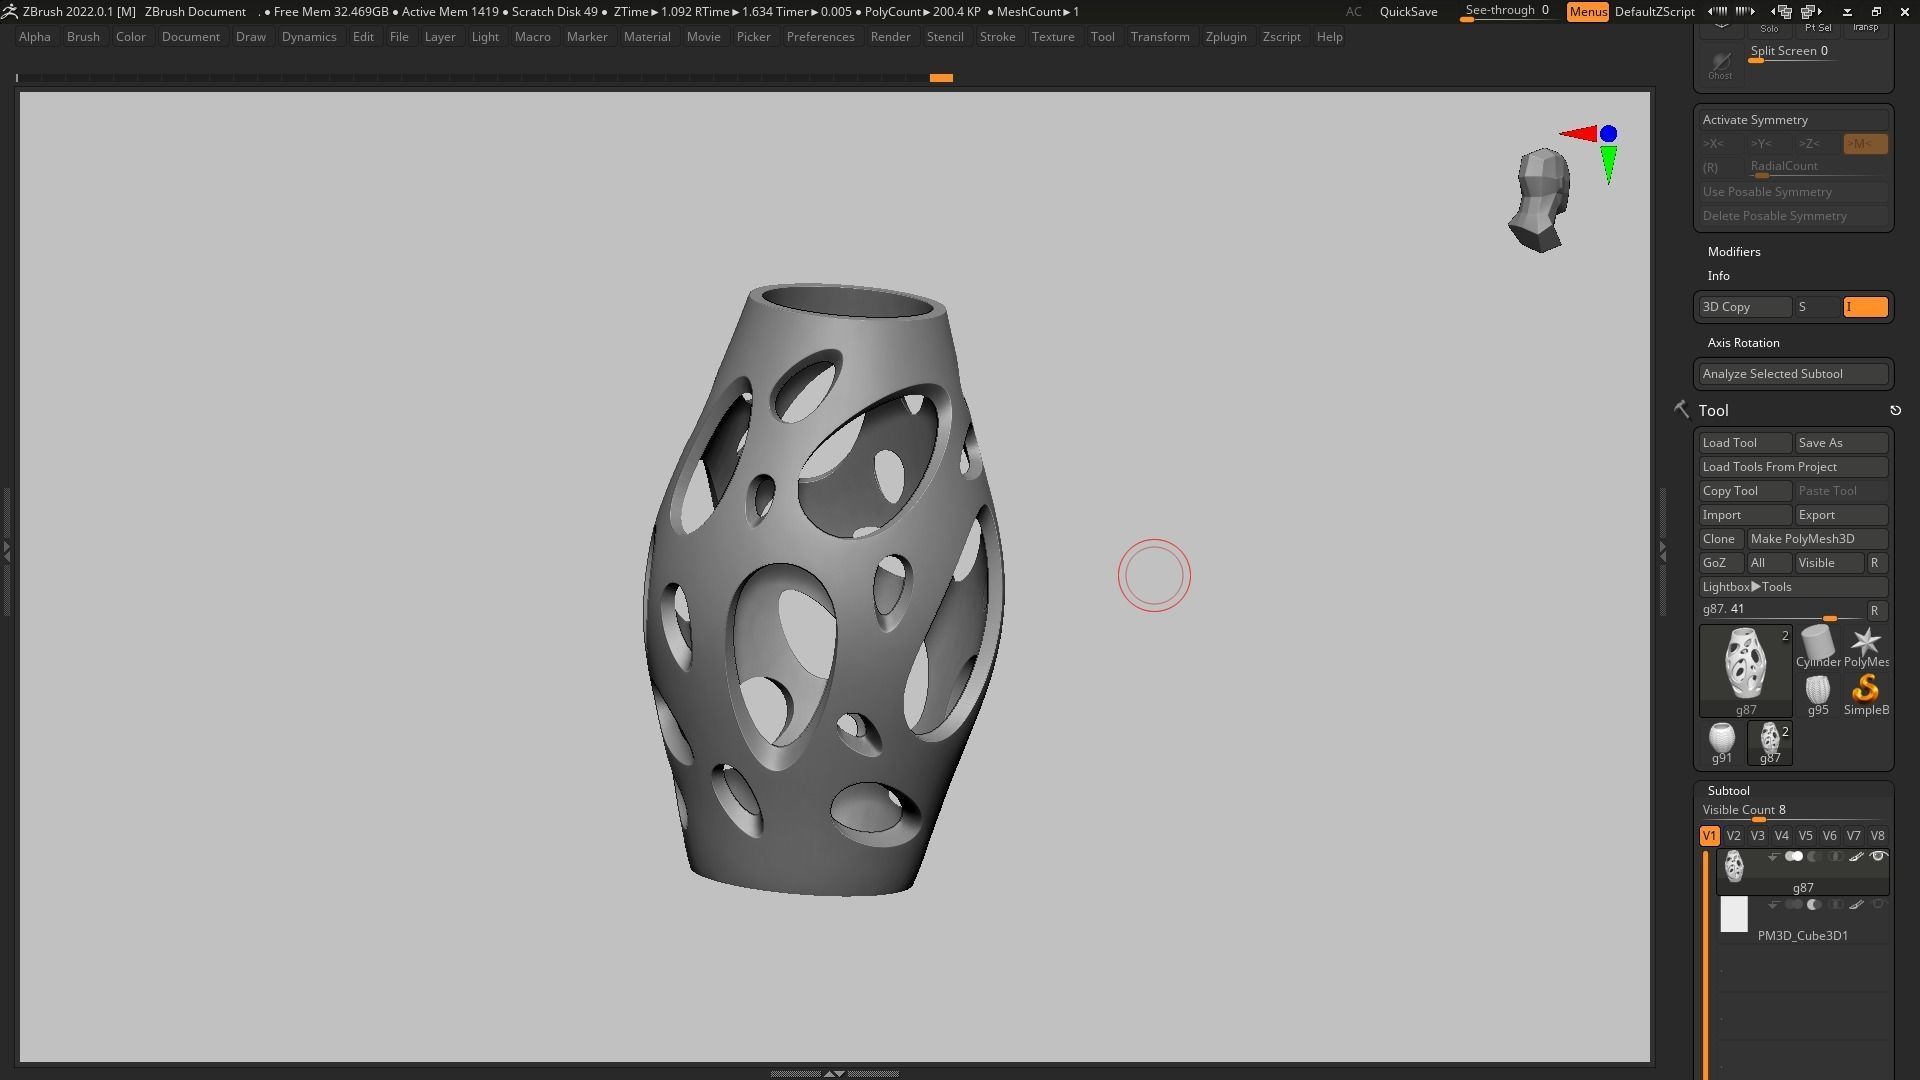Screen dimensions: 1920x1080
Task: Toggle the I button beside 3D Copy
Action: (1865, 307)
